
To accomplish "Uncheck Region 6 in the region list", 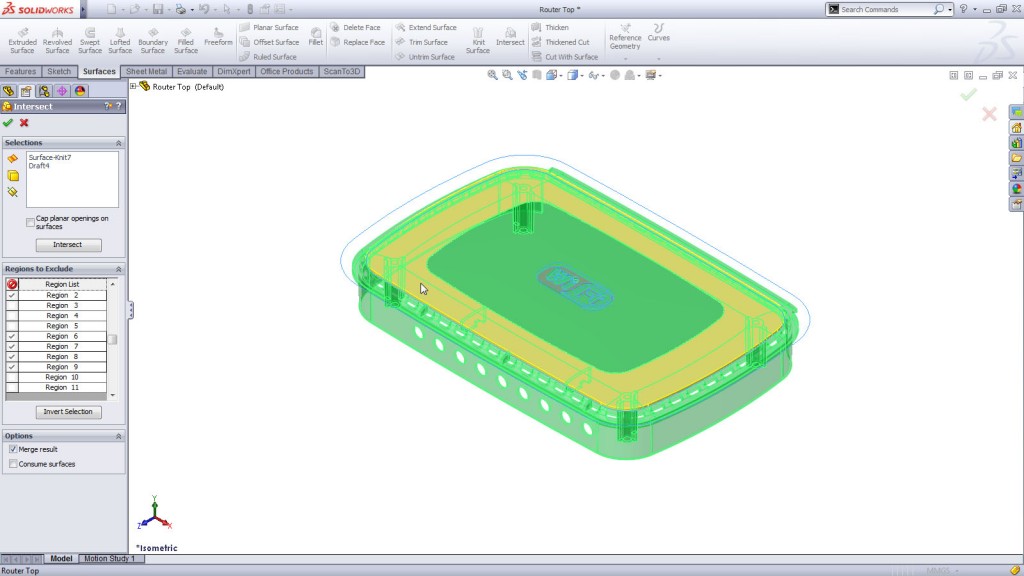I will [12, 336].
